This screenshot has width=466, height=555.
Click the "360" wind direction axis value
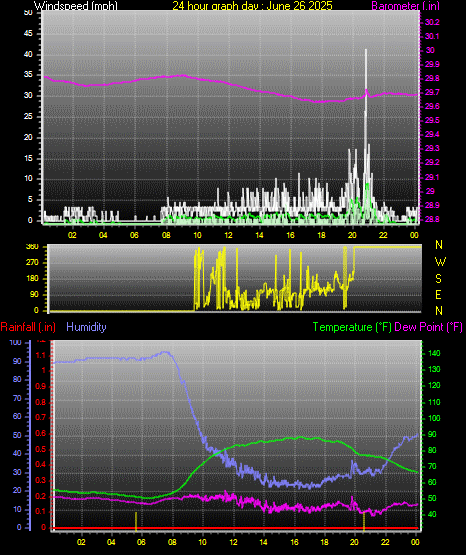click(32, 247)
